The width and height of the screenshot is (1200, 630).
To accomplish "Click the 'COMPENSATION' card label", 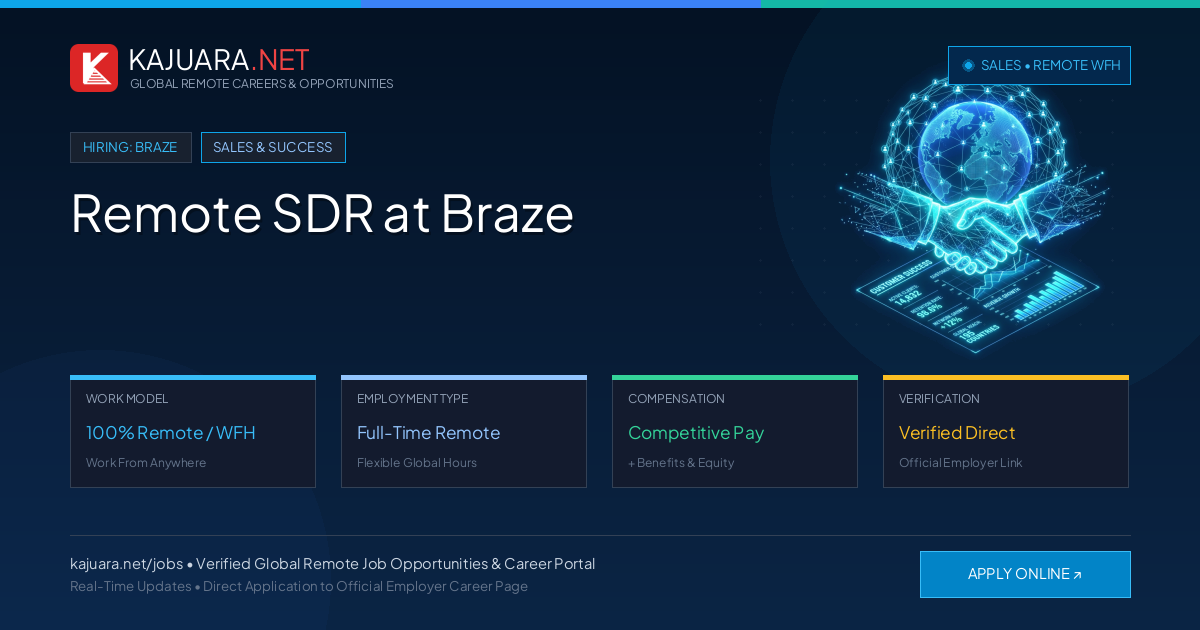I will pos(676,399).
